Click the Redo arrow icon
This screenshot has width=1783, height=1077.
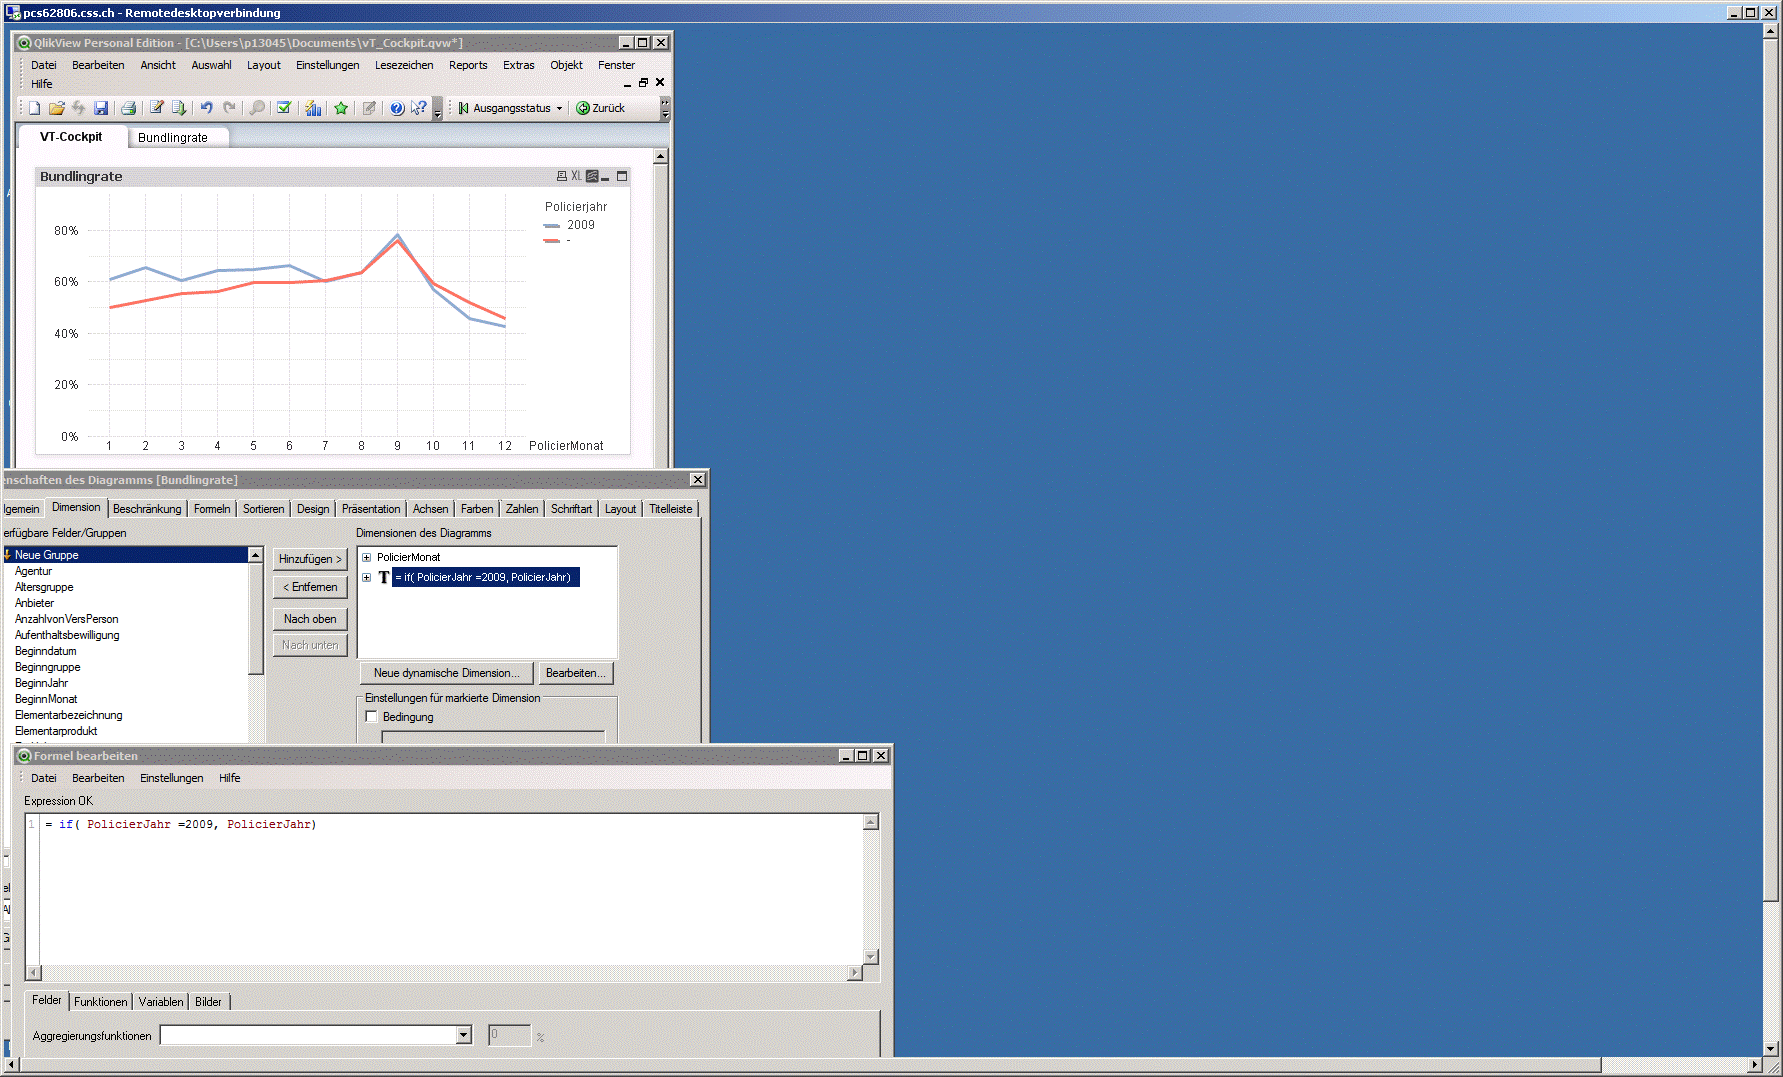(x=230, y=108)
